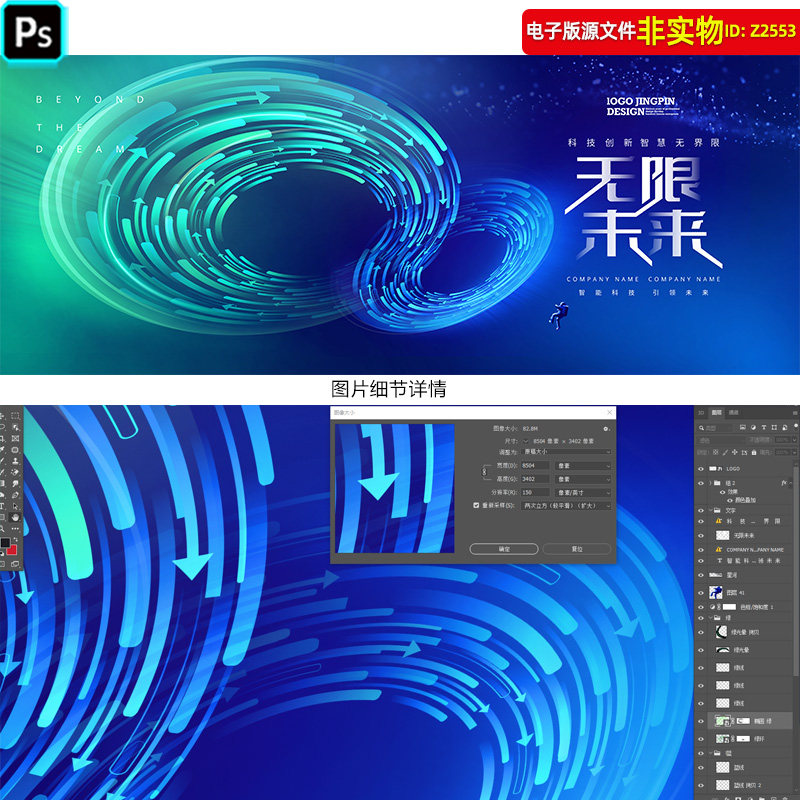Viewport: 800px width, 800px height.
Task: Open the resolution unit dropdown
Action: coord(584,493)
